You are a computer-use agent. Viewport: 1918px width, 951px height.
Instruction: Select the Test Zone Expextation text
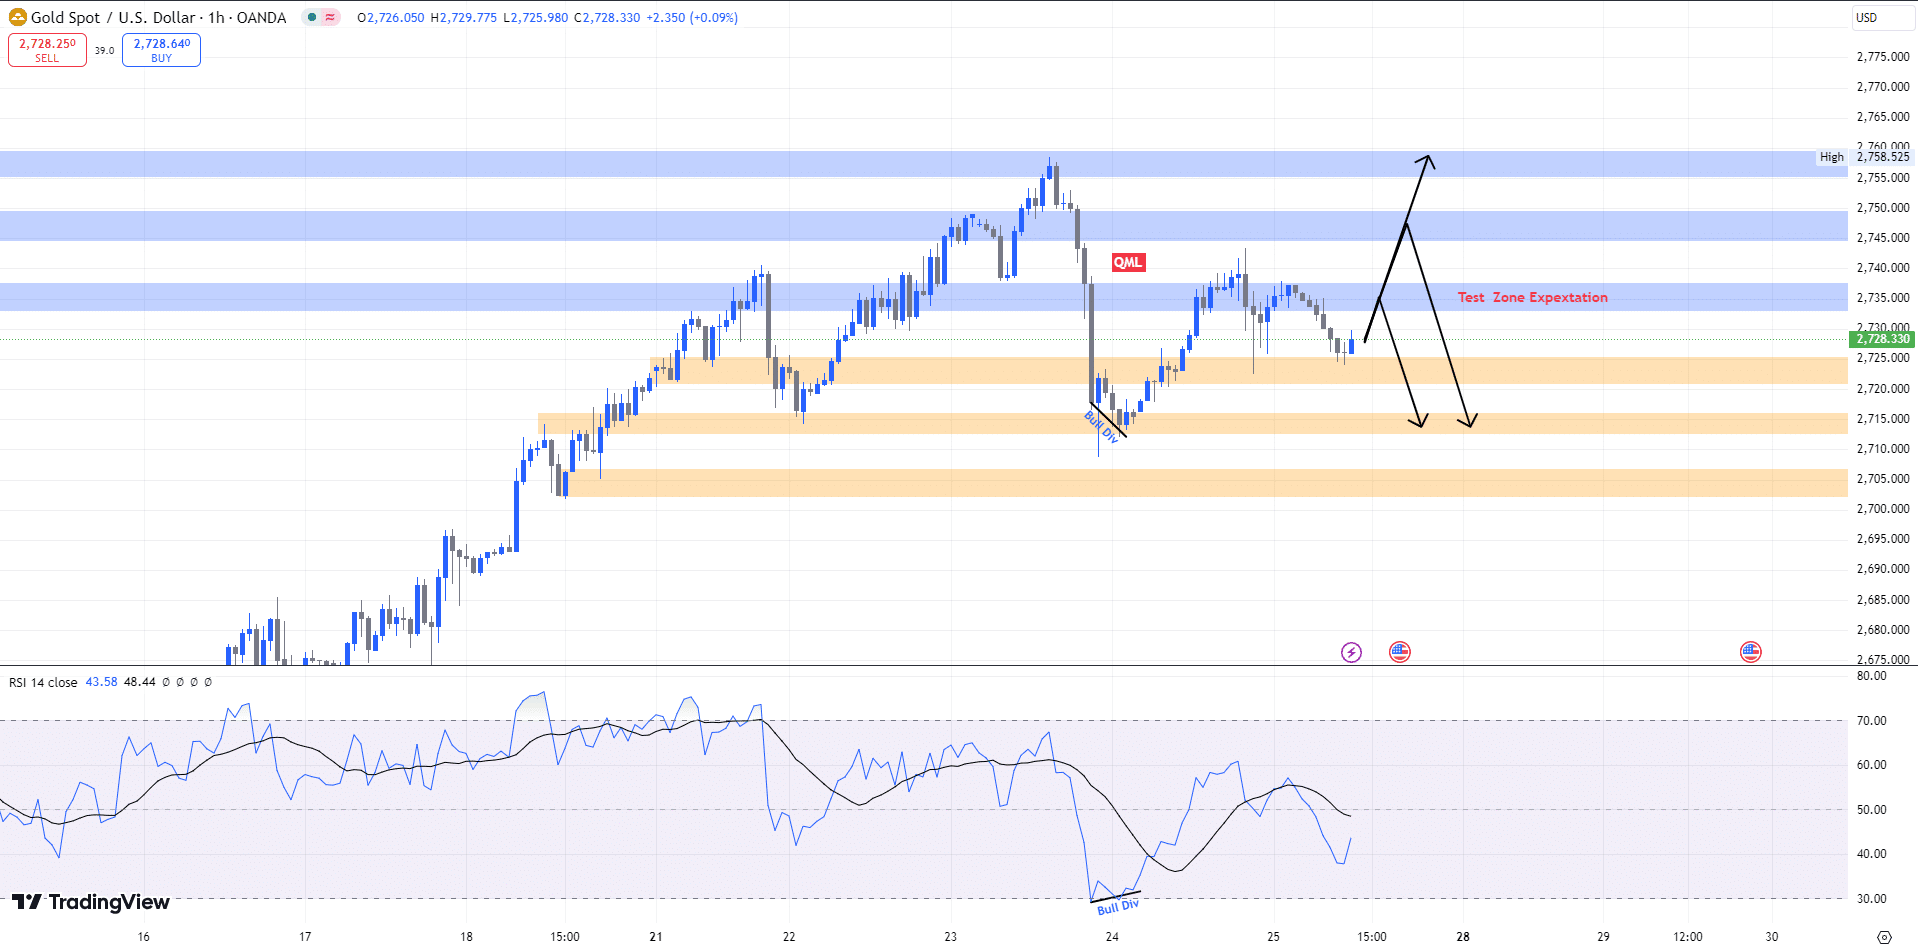coord(1532,297)
